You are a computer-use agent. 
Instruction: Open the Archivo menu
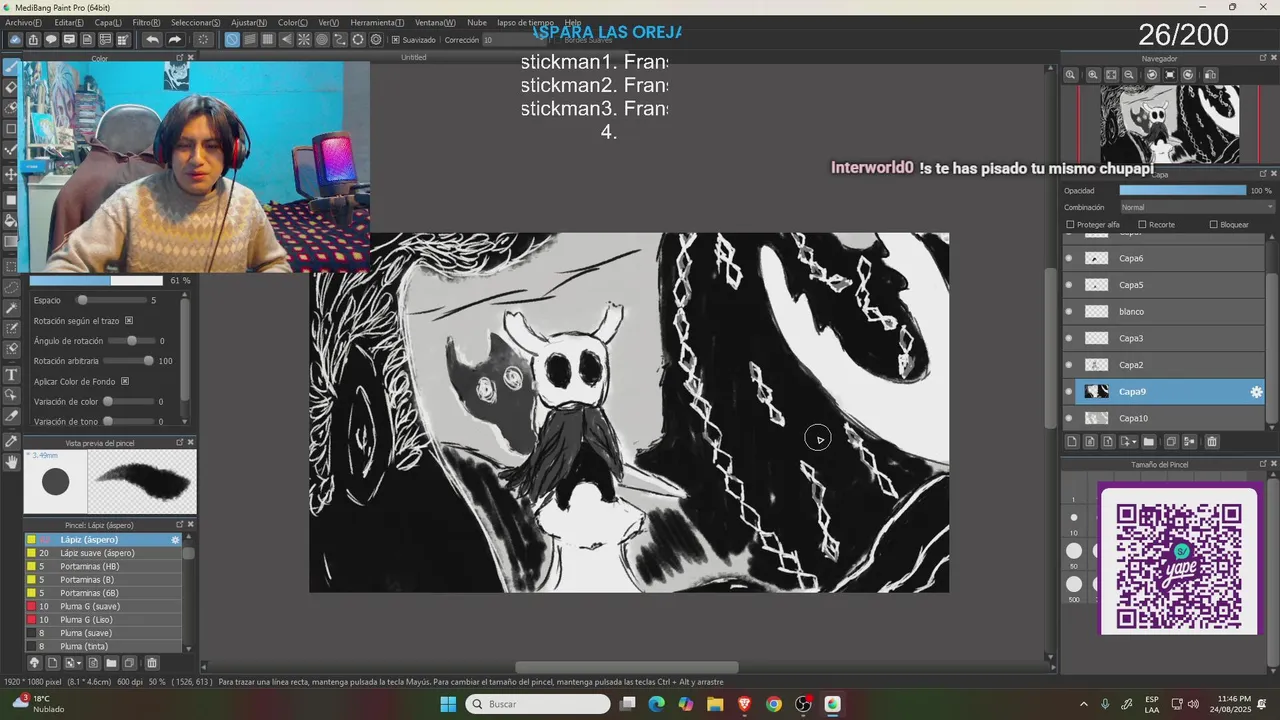click(x=23, y=22)
